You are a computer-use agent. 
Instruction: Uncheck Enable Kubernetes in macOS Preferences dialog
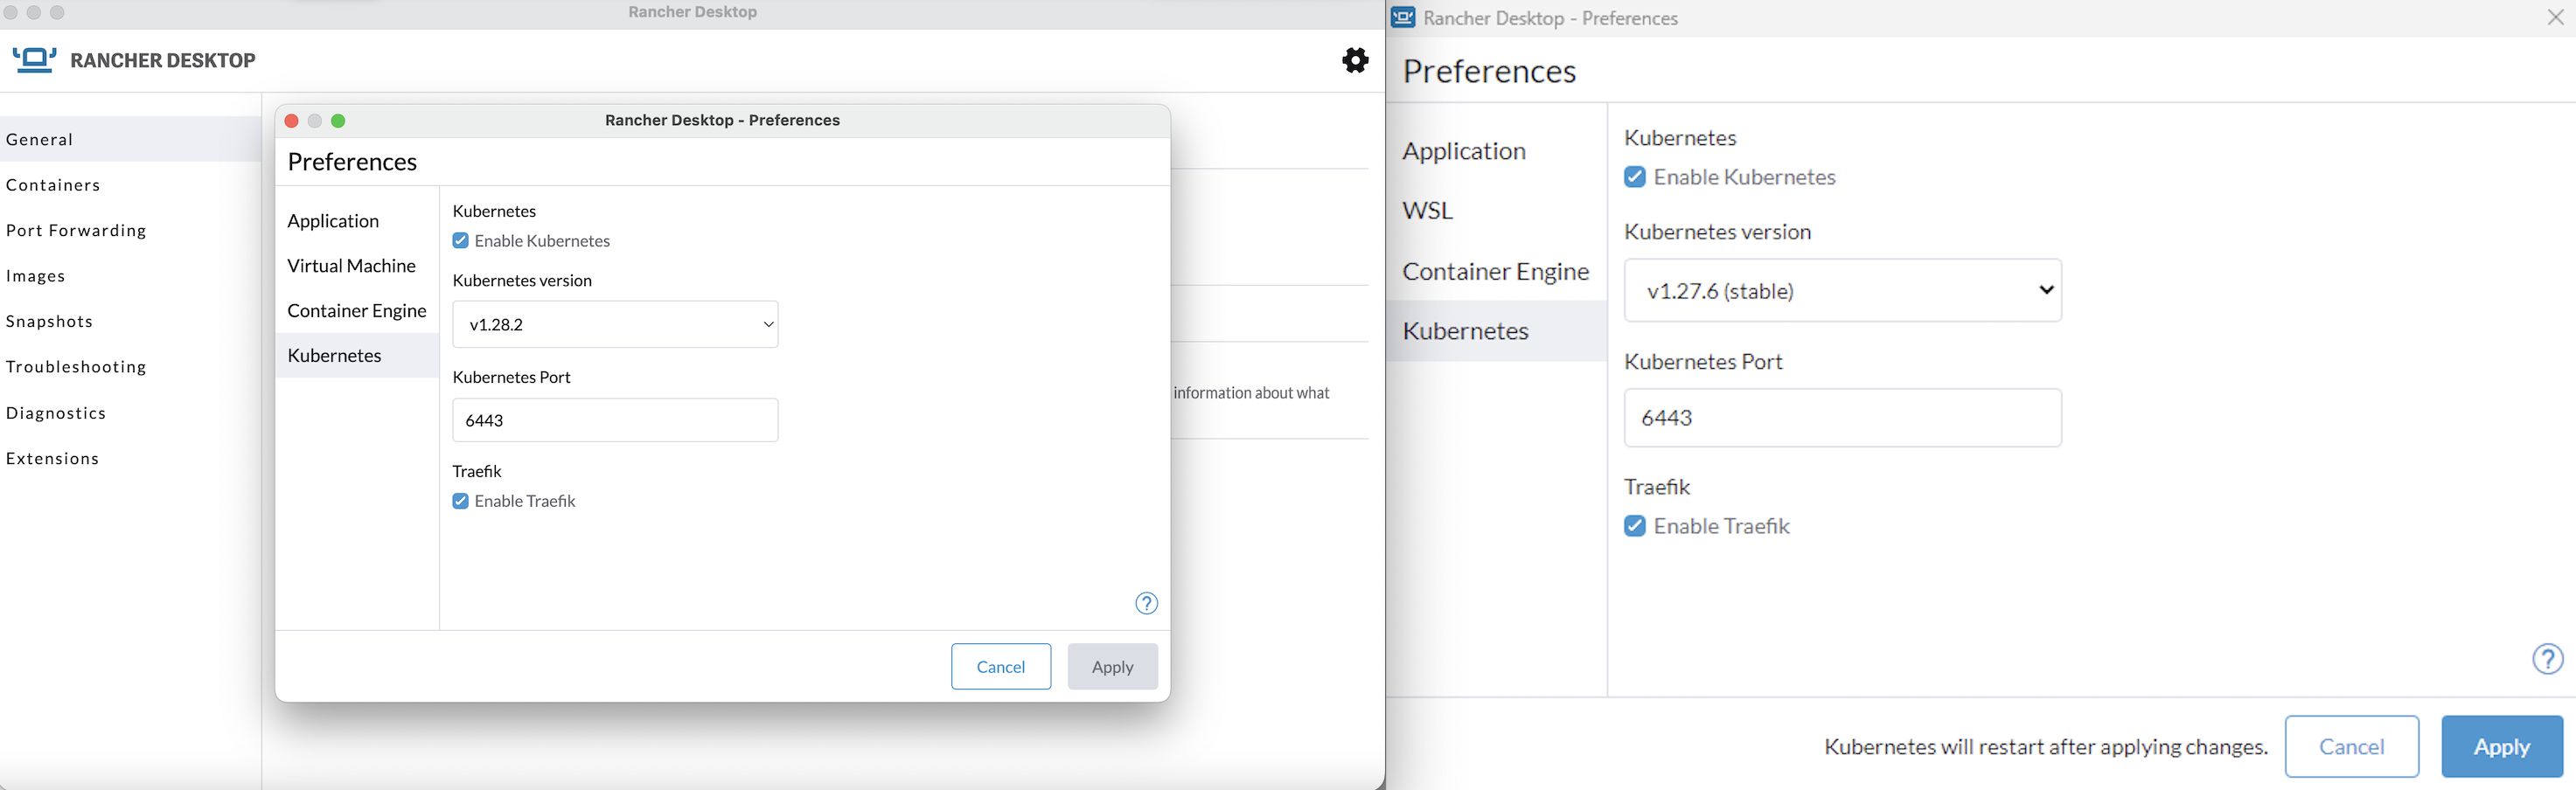tap(460, 241)
